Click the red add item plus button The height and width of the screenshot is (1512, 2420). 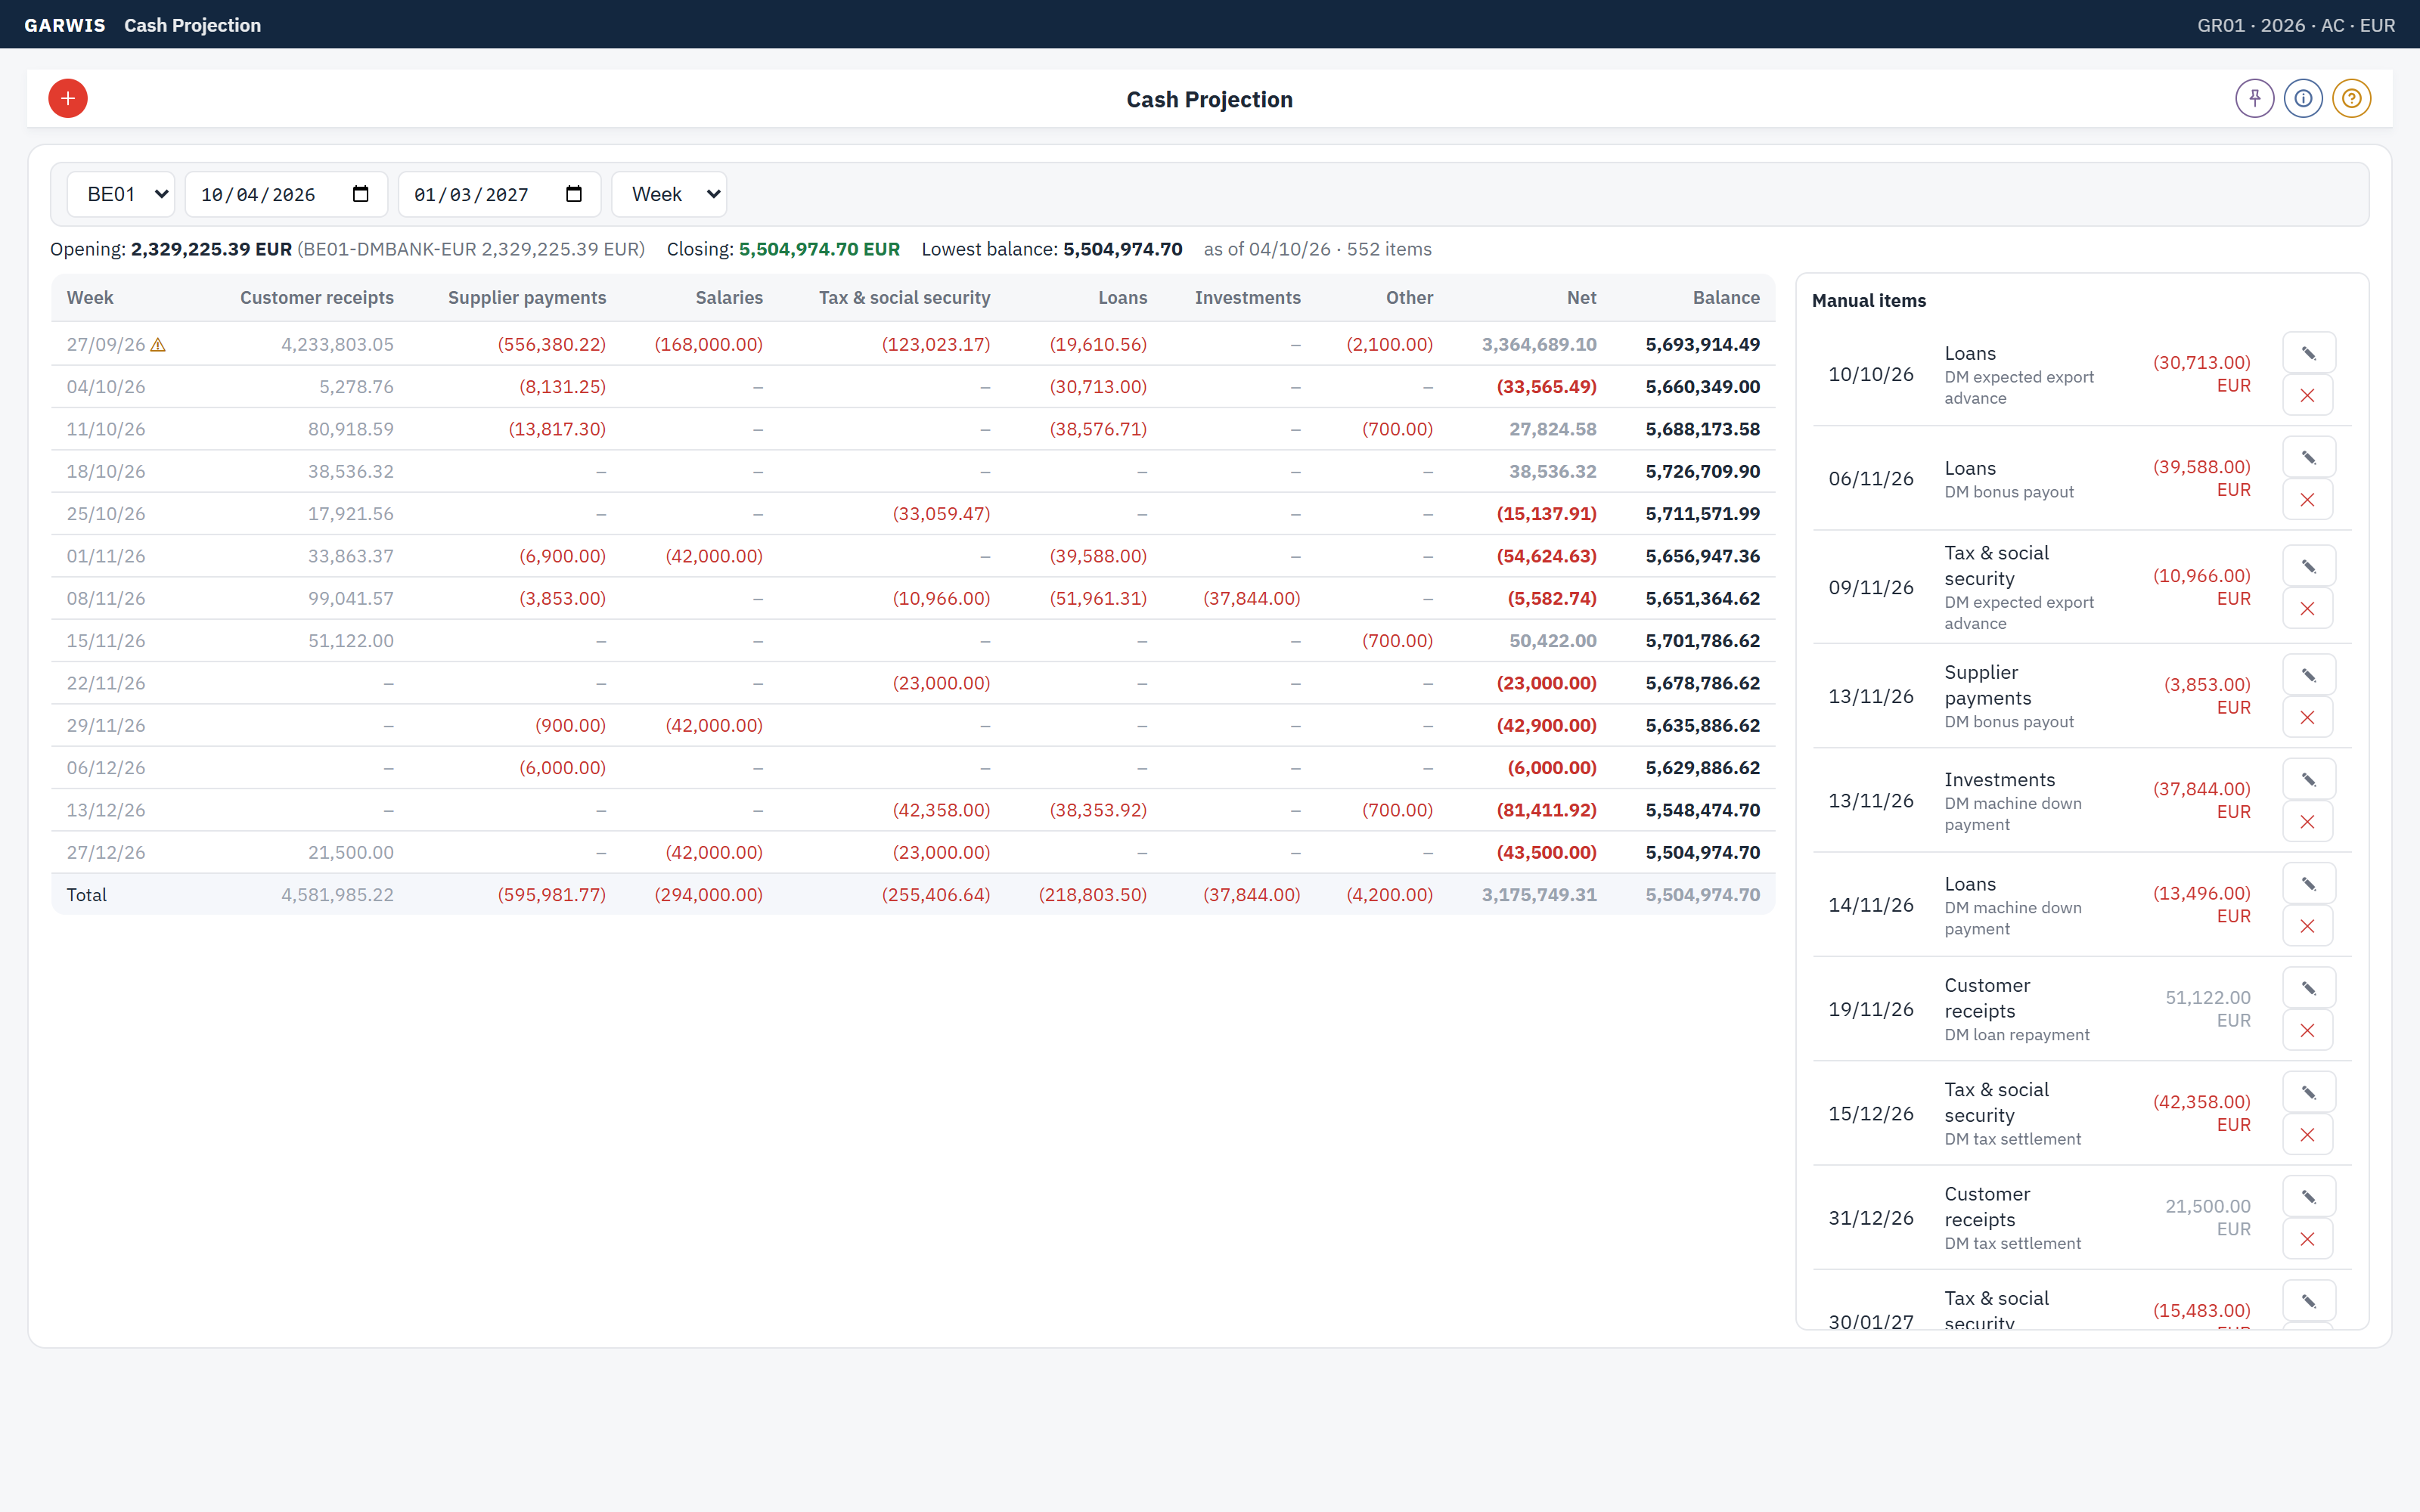[68, 98]
